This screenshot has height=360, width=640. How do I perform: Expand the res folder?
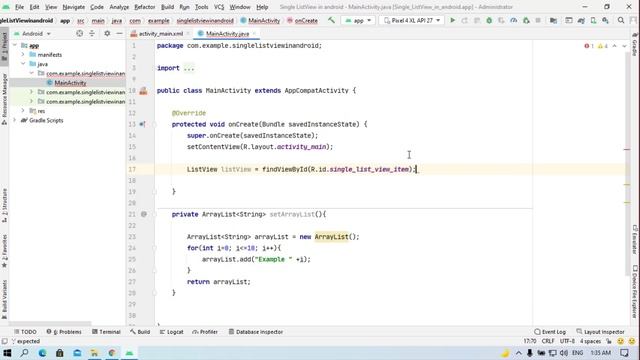23,111
